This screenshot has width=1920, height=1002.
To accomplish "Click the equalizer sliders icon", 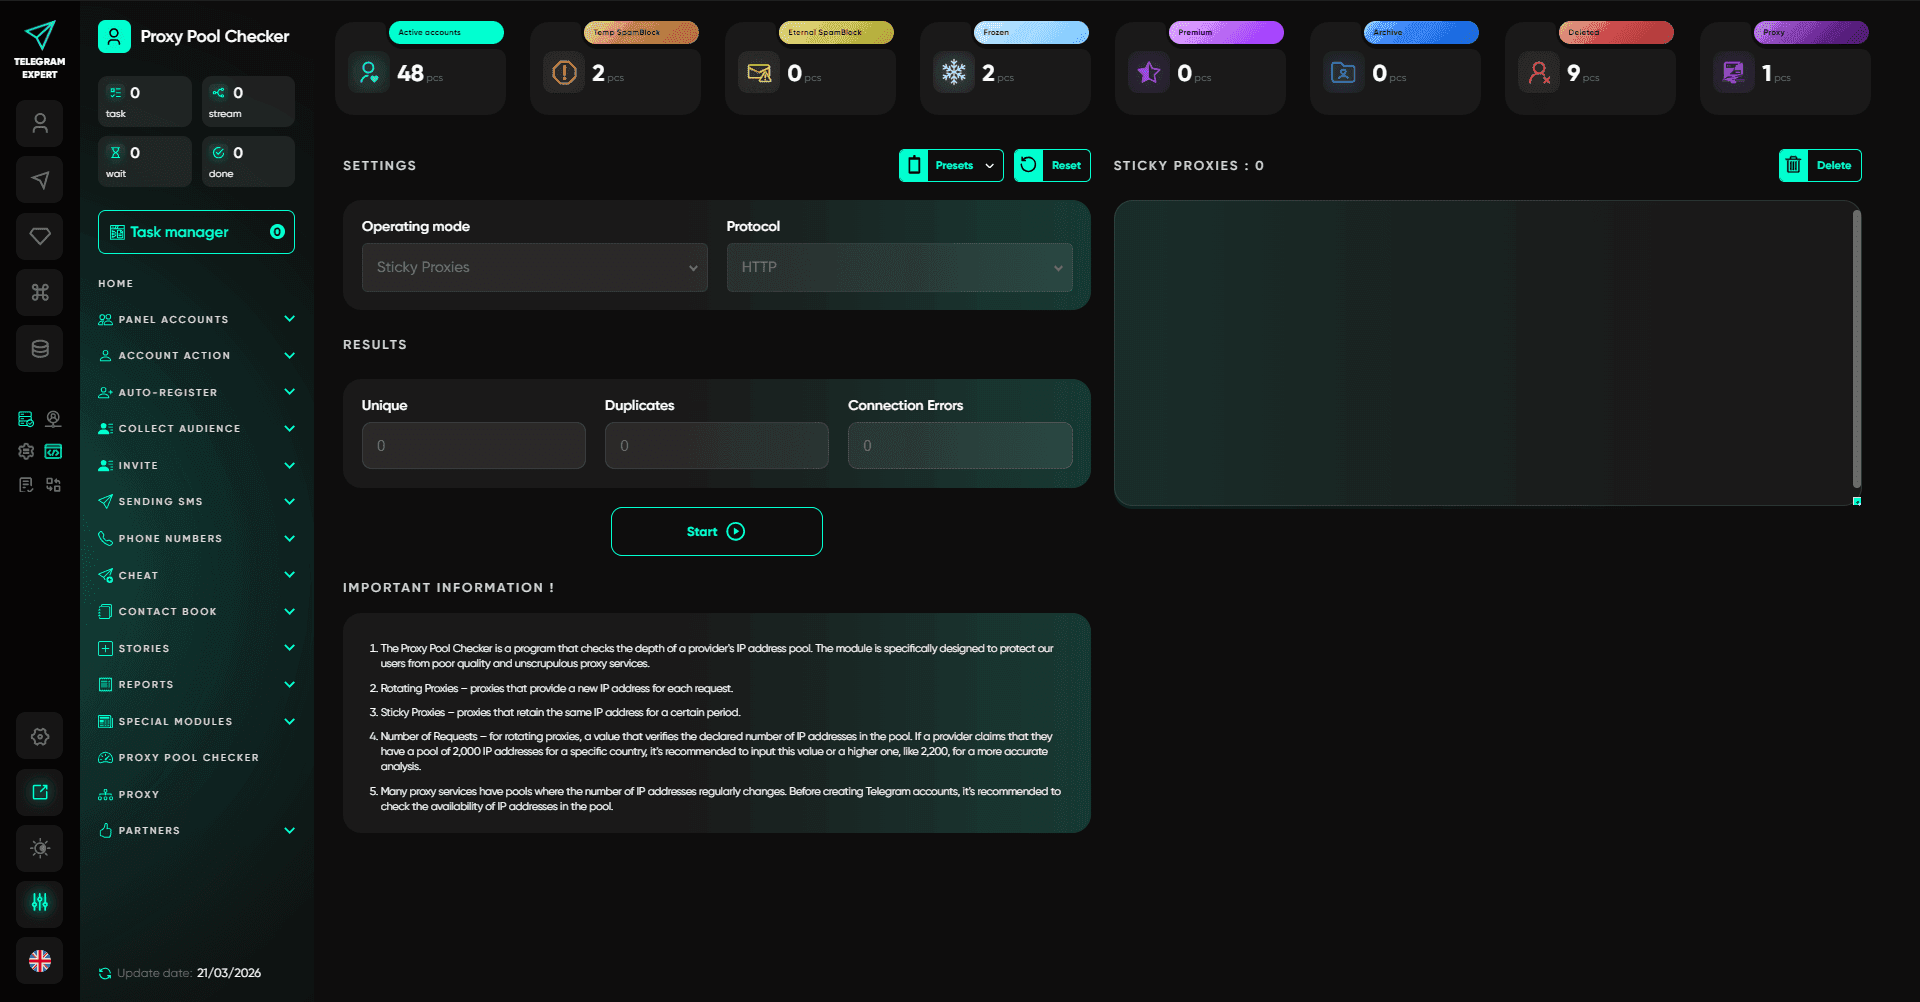I will [40, 903].
